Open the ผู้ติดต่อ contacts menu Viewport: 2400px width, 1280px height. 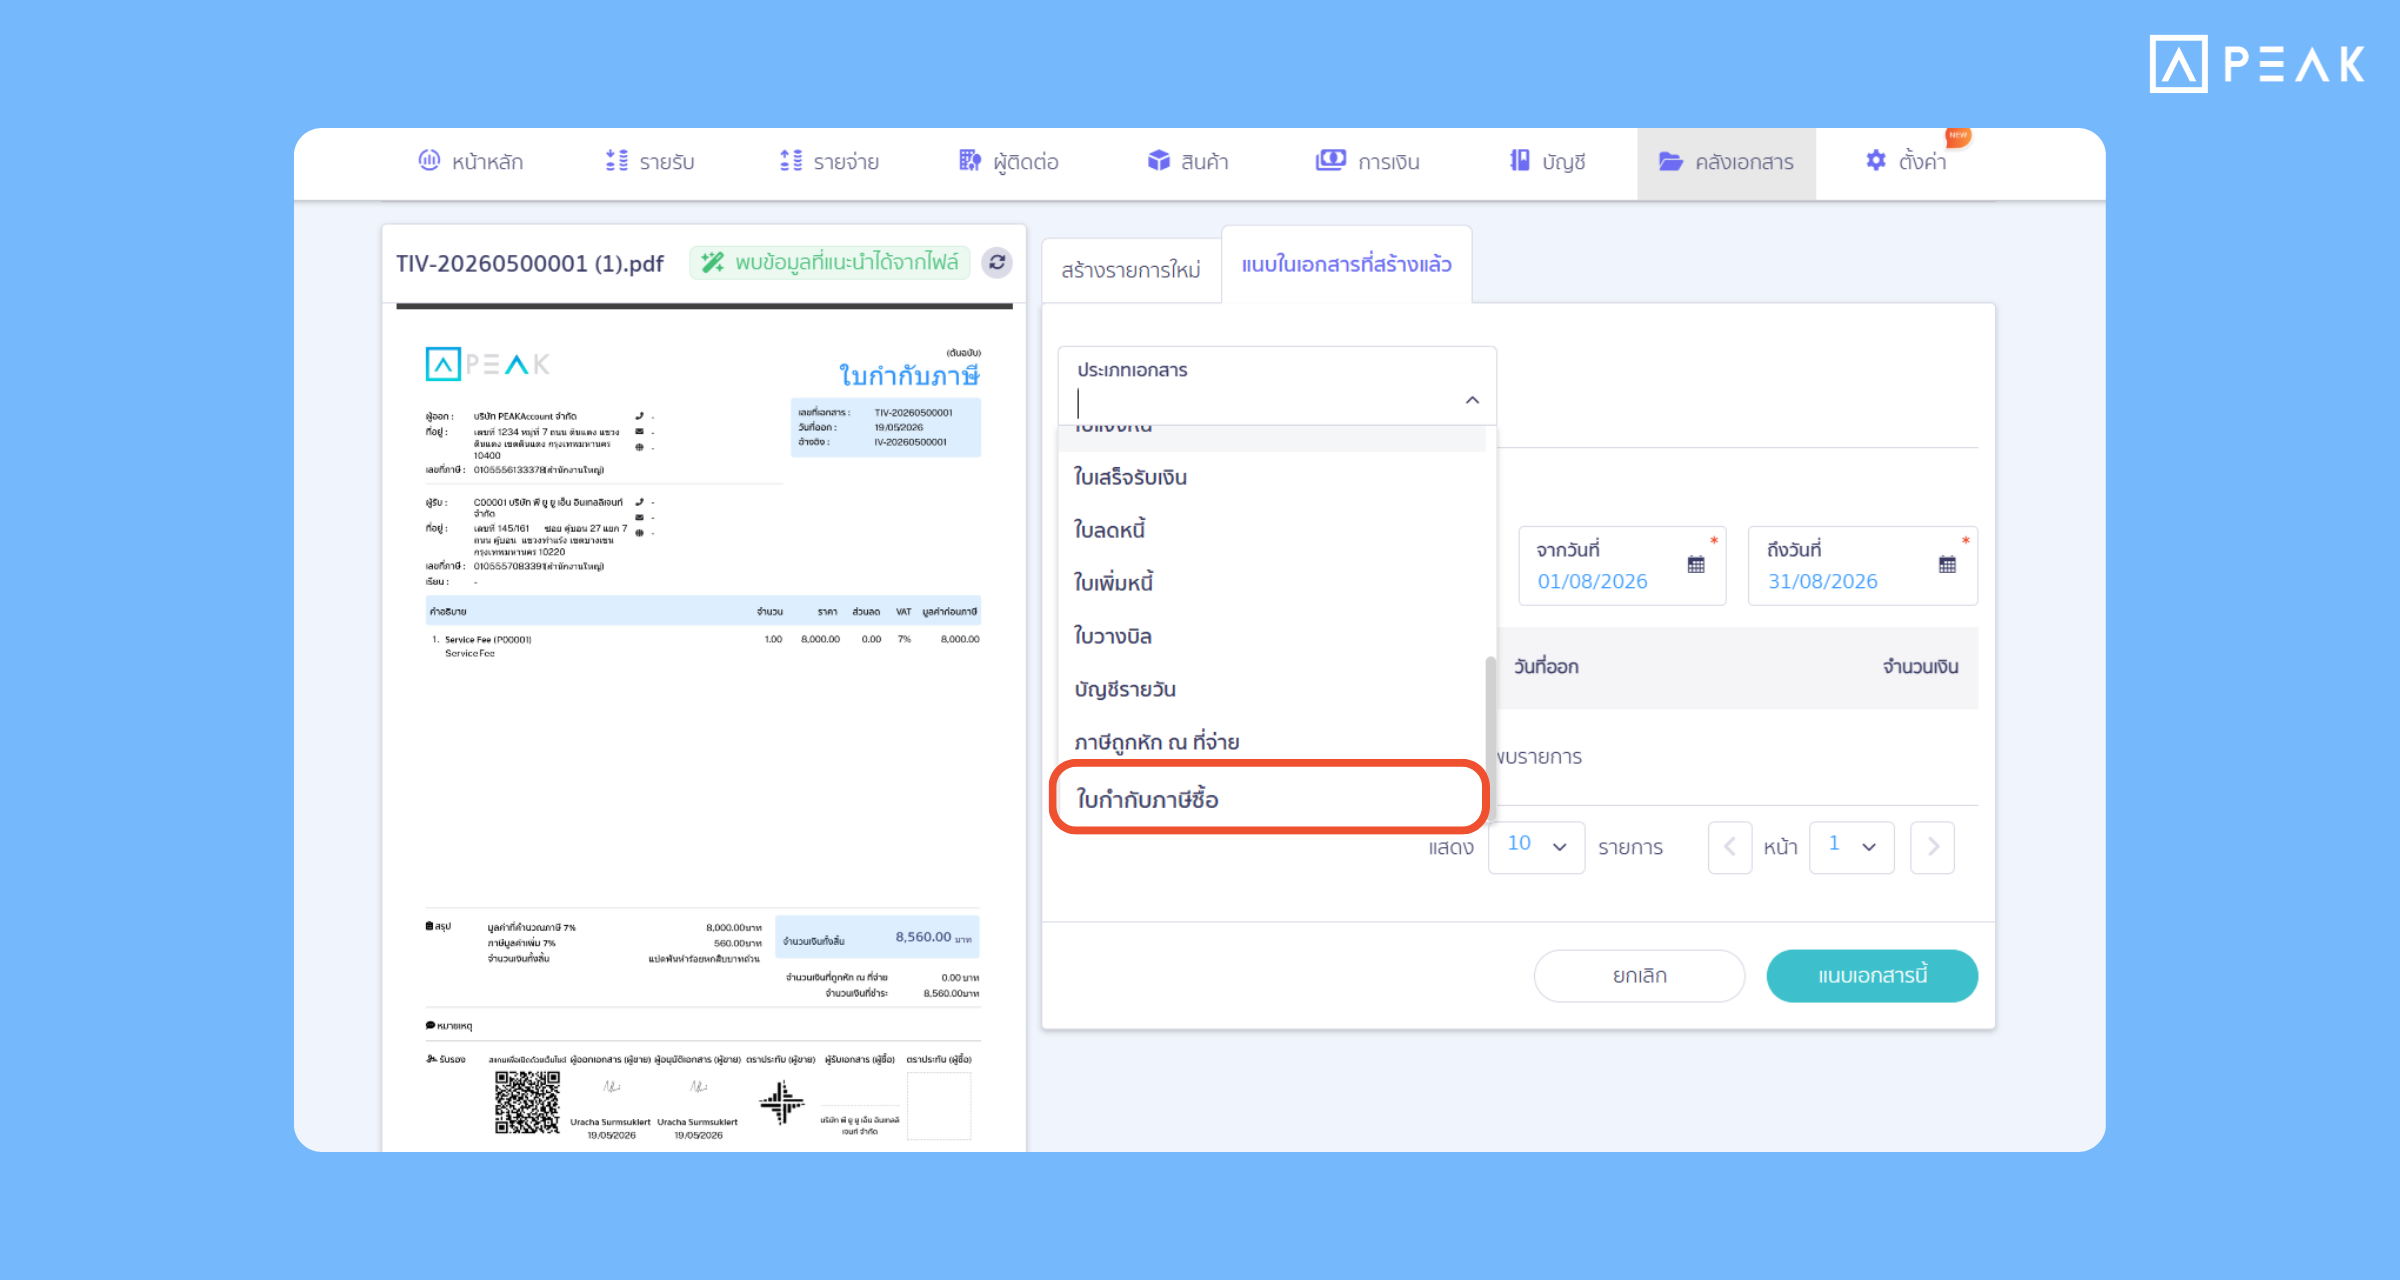pos(1009,161)
